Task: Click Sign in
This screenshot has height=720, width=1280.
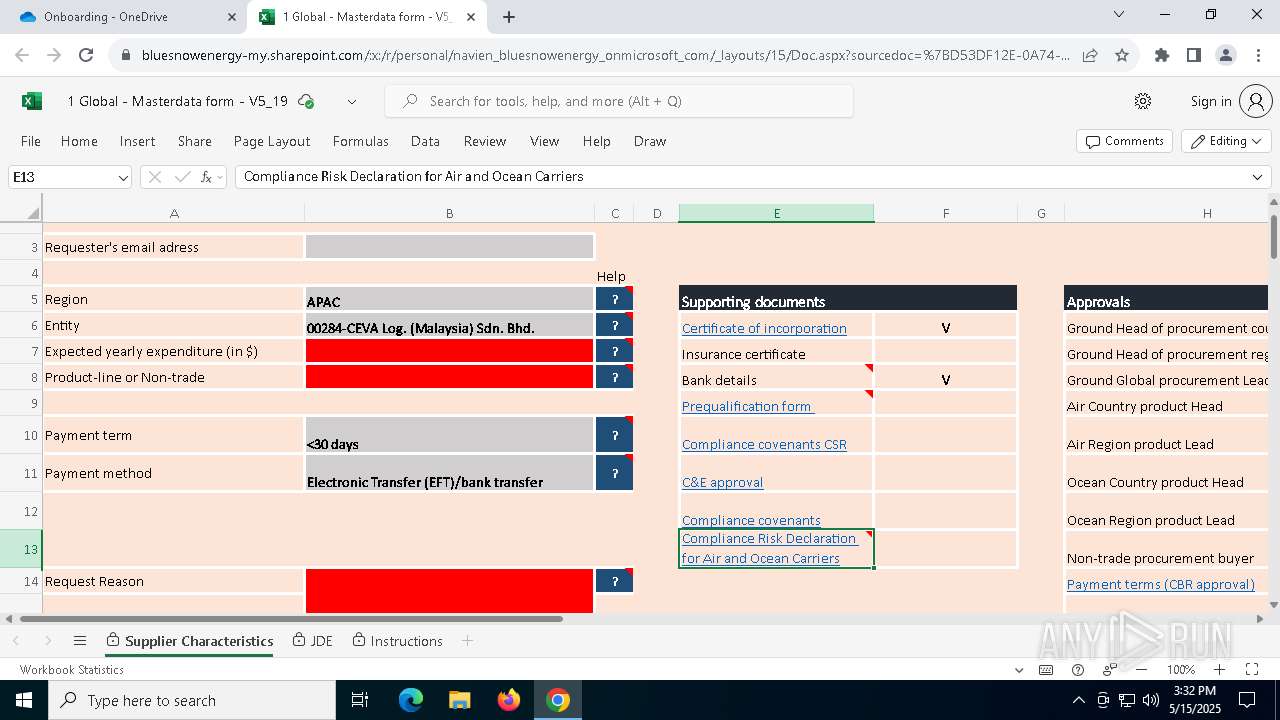Action: [1211, 101]
